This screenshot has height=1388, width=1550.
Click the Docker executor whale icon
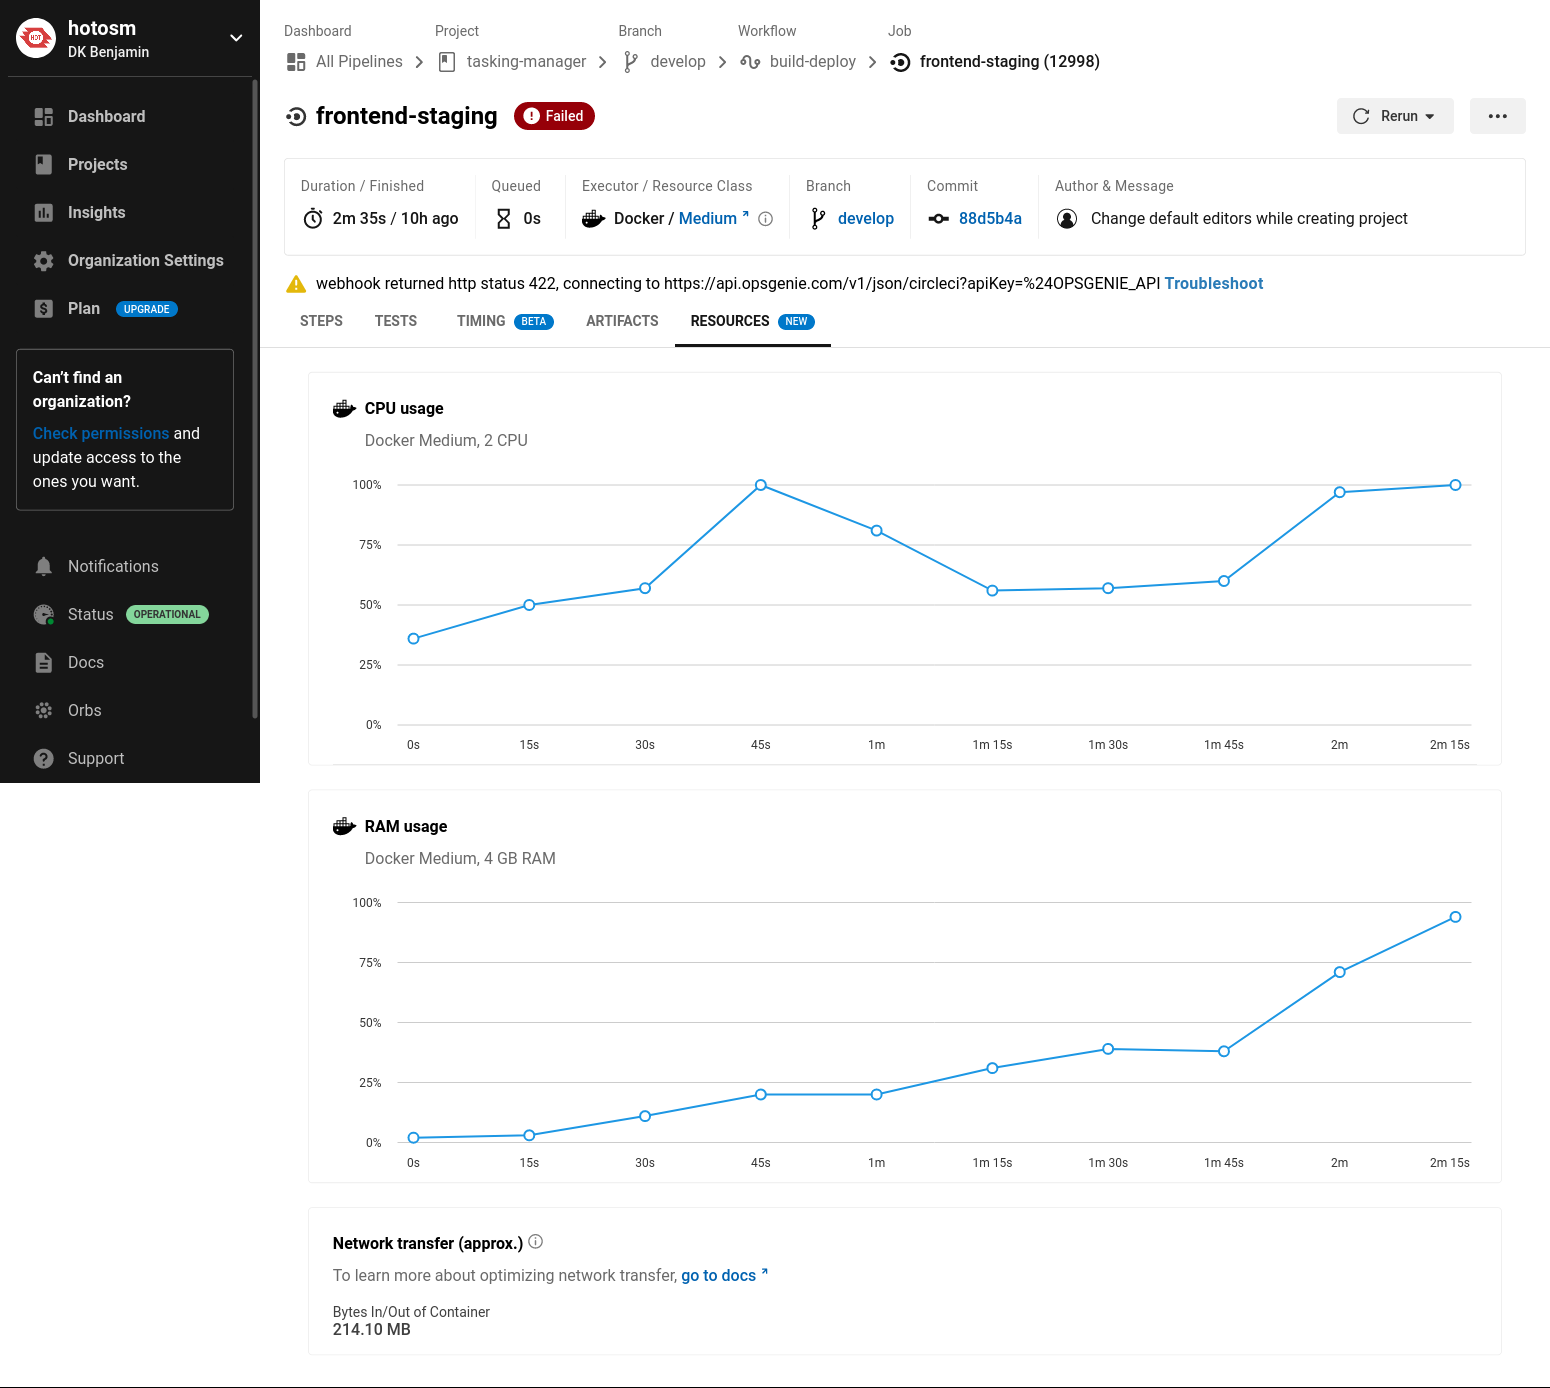click(x=594, y=218)
